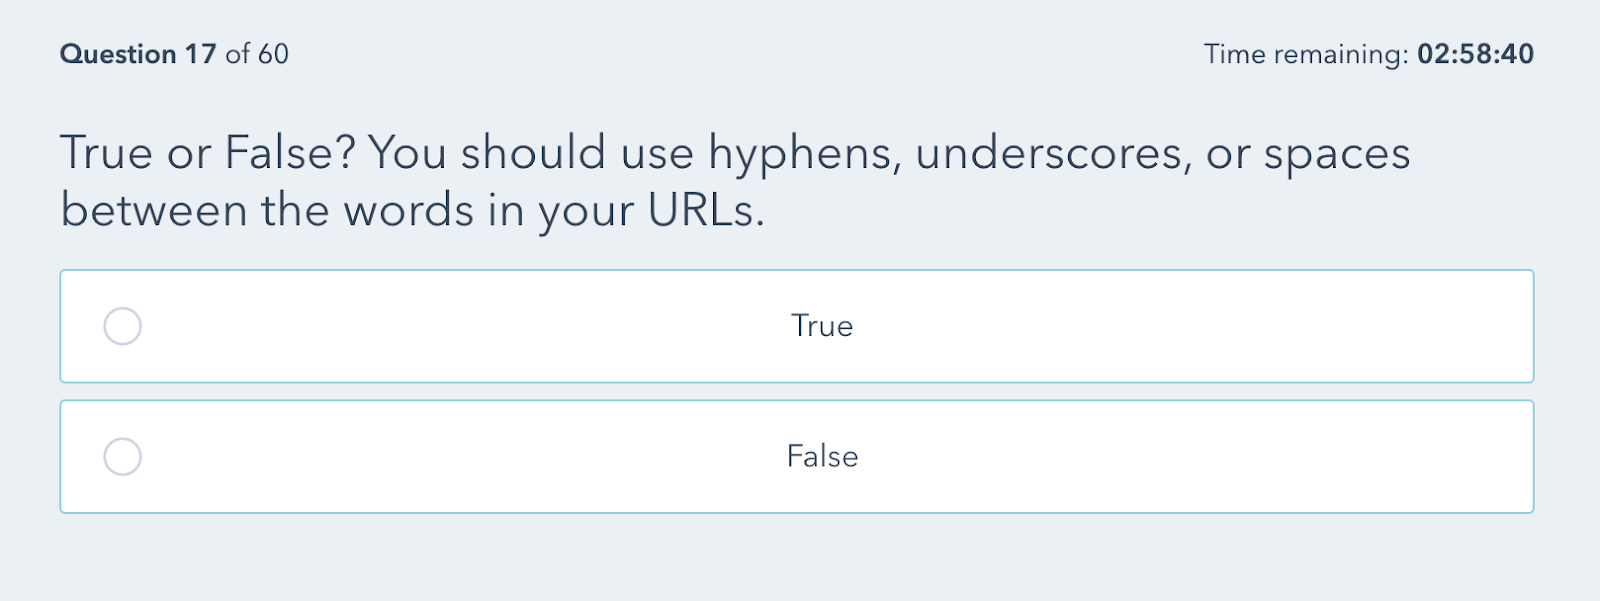Select the answer labeled False
Image resolution: width=1600 pixels, height=601 pixels.
(820, 456)
